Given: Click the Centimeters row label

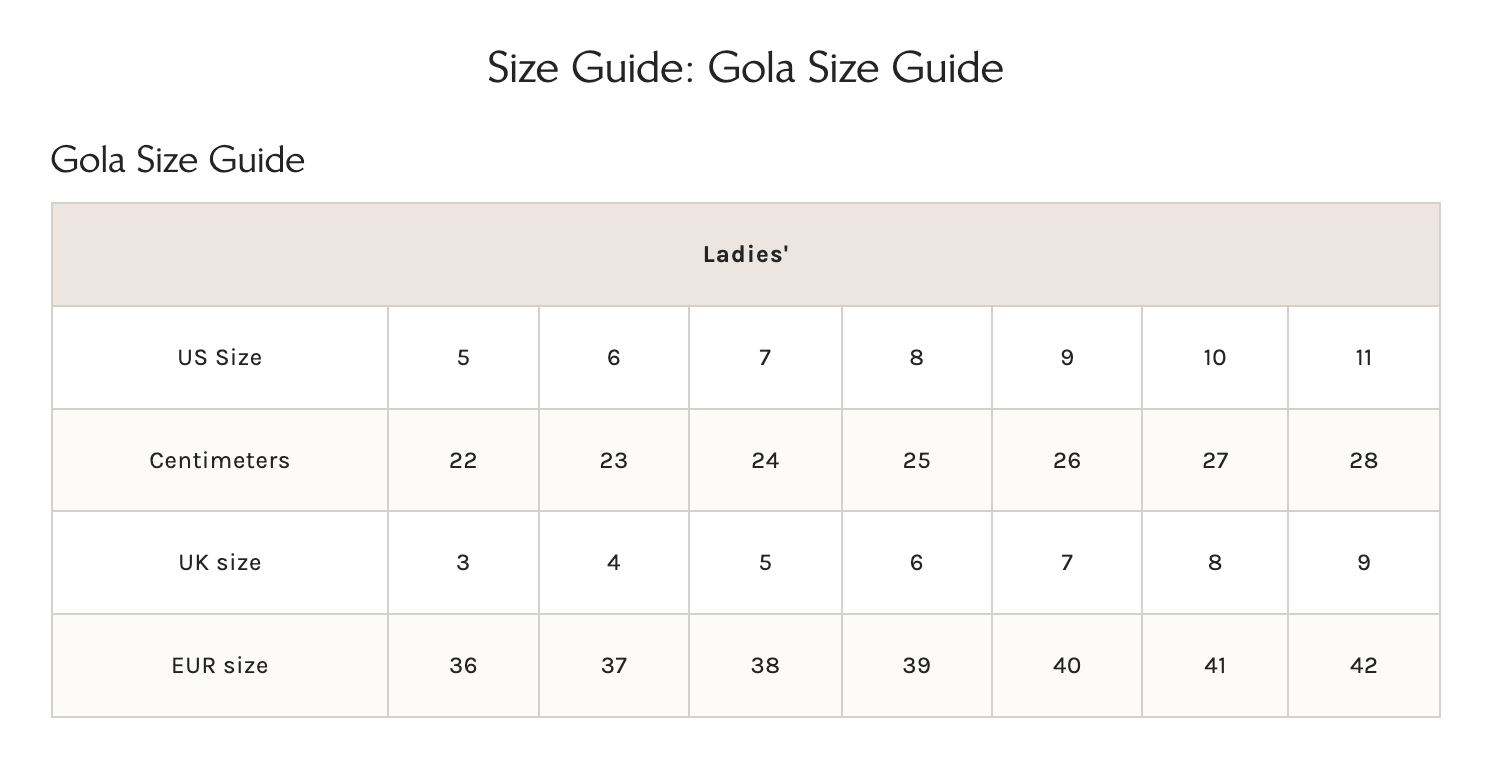Looking at the screenshot, I should click(x=220, y=461).
